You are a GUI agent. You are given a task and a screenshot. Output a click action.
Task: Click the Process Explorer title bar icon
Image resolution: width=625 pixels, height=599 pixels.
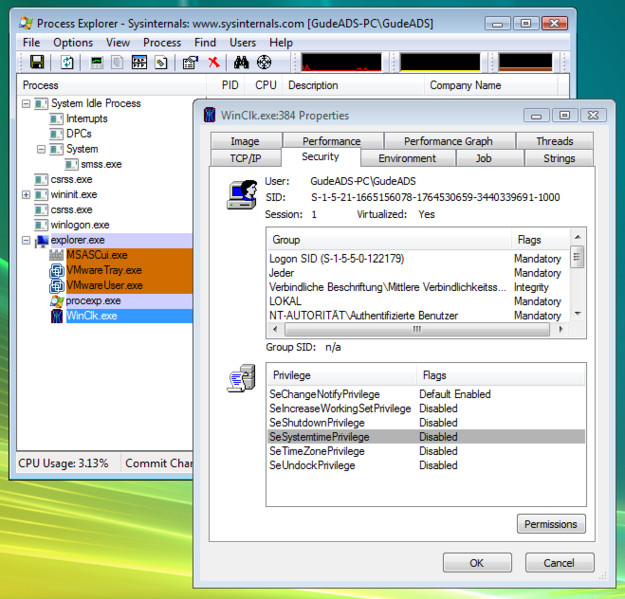(26, 23)
